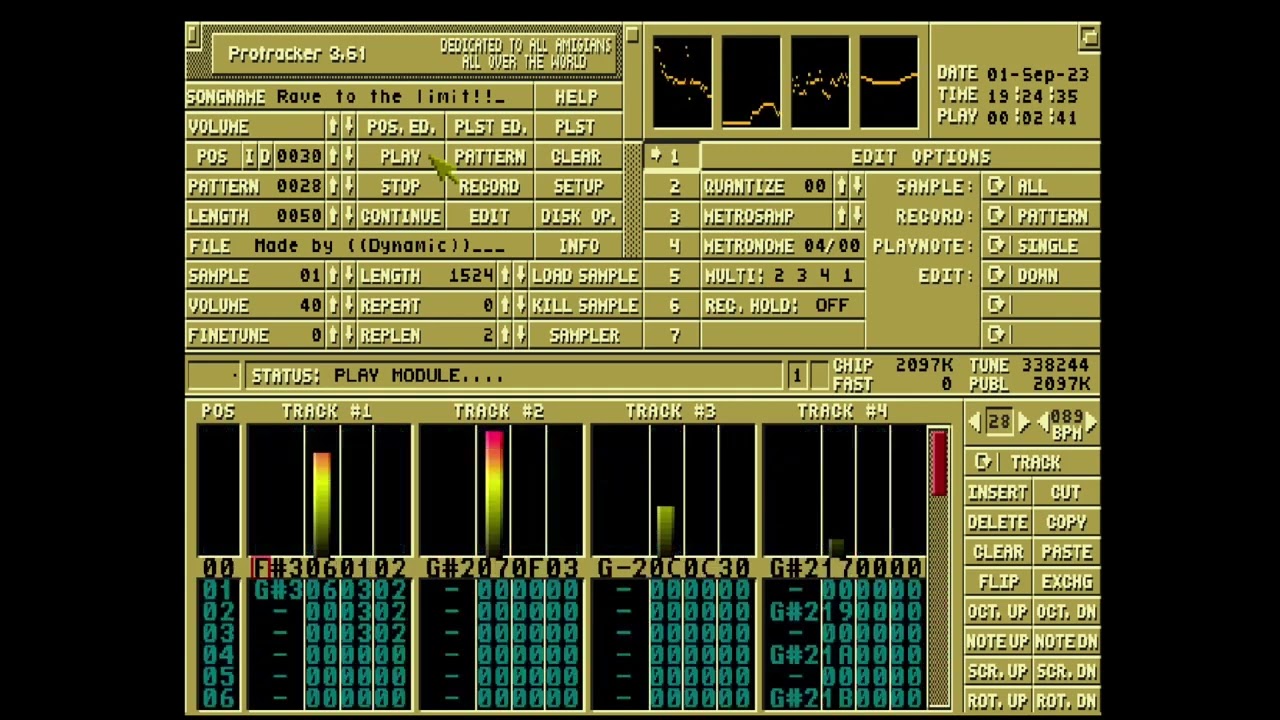Screen dimensions: 1280x720
Task: Click the STOP button
Action: [401, 187]
